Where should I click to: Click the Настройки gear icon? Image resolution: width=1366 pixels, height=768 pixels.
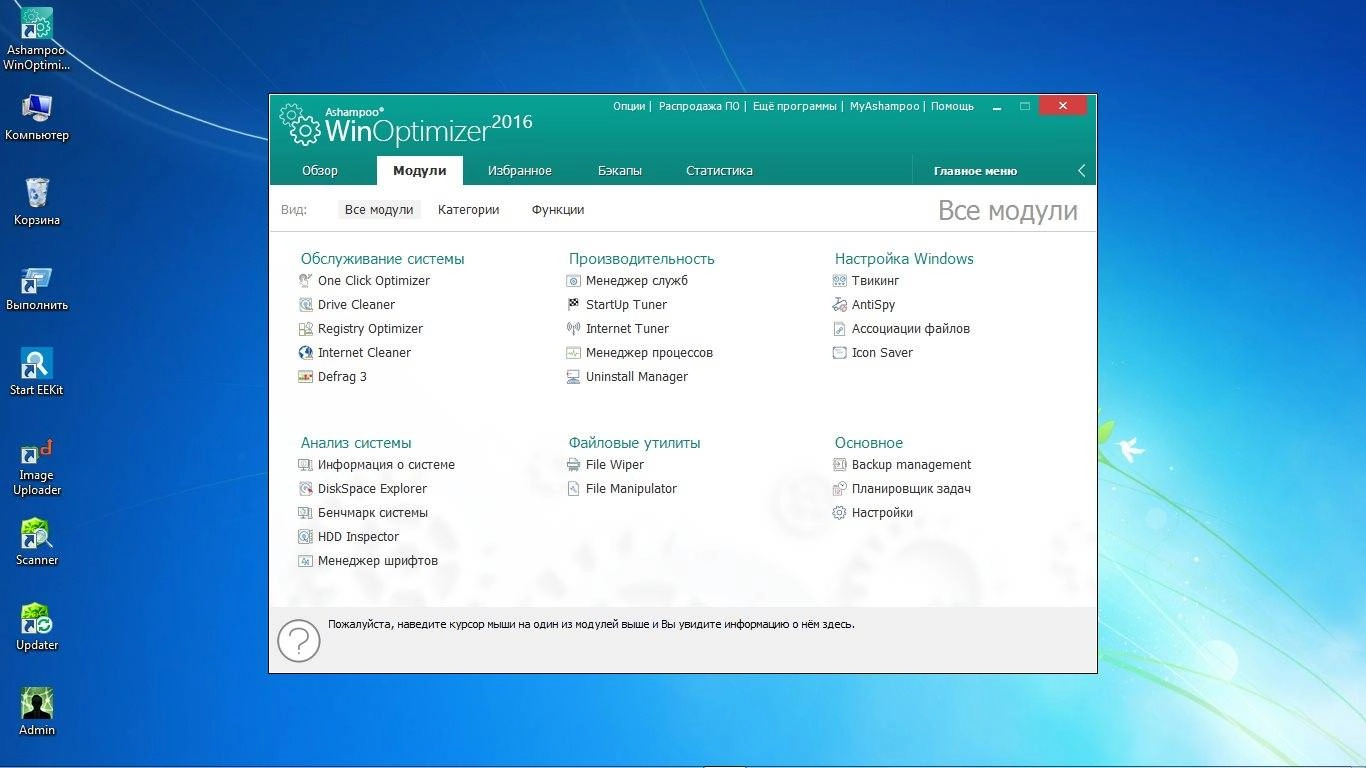840,513
